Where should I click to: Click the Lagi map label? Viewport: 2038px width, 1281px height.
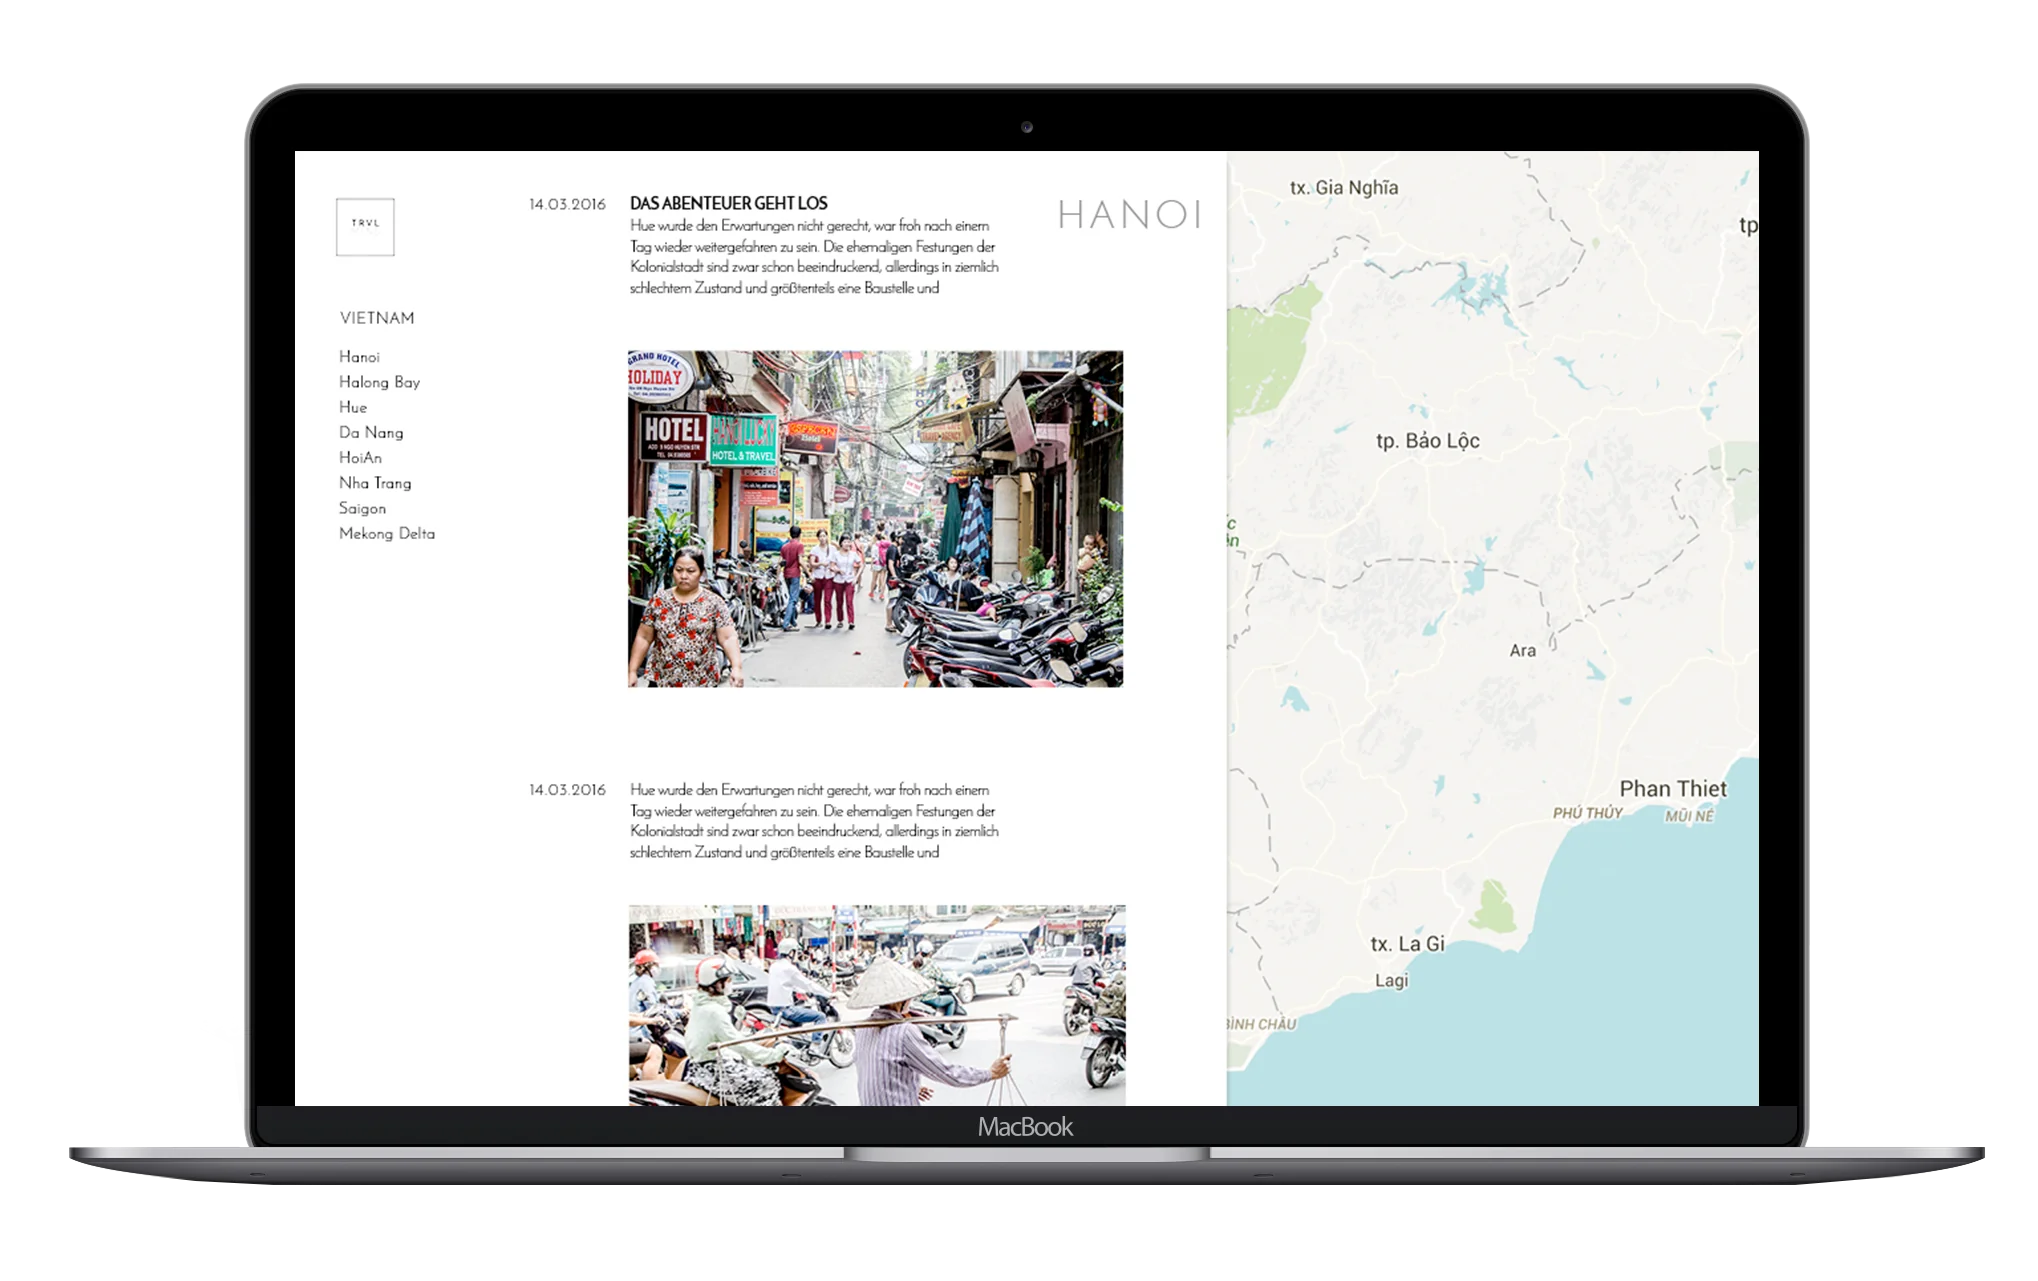pyautogui.click(x=1391, y=980)
